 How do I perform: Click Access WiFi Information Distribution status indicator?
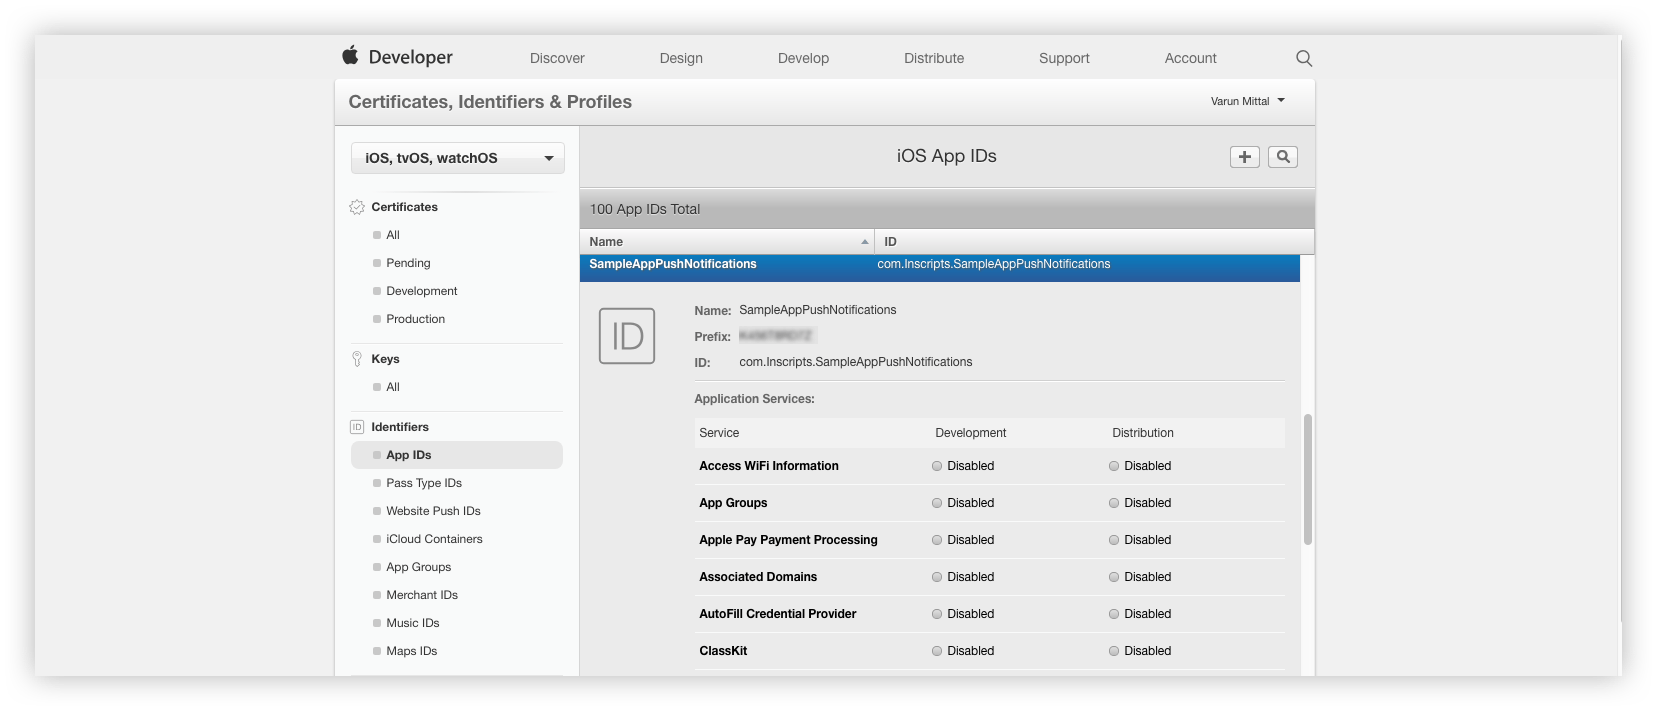pyautogui.click(x=1114, y=466)
